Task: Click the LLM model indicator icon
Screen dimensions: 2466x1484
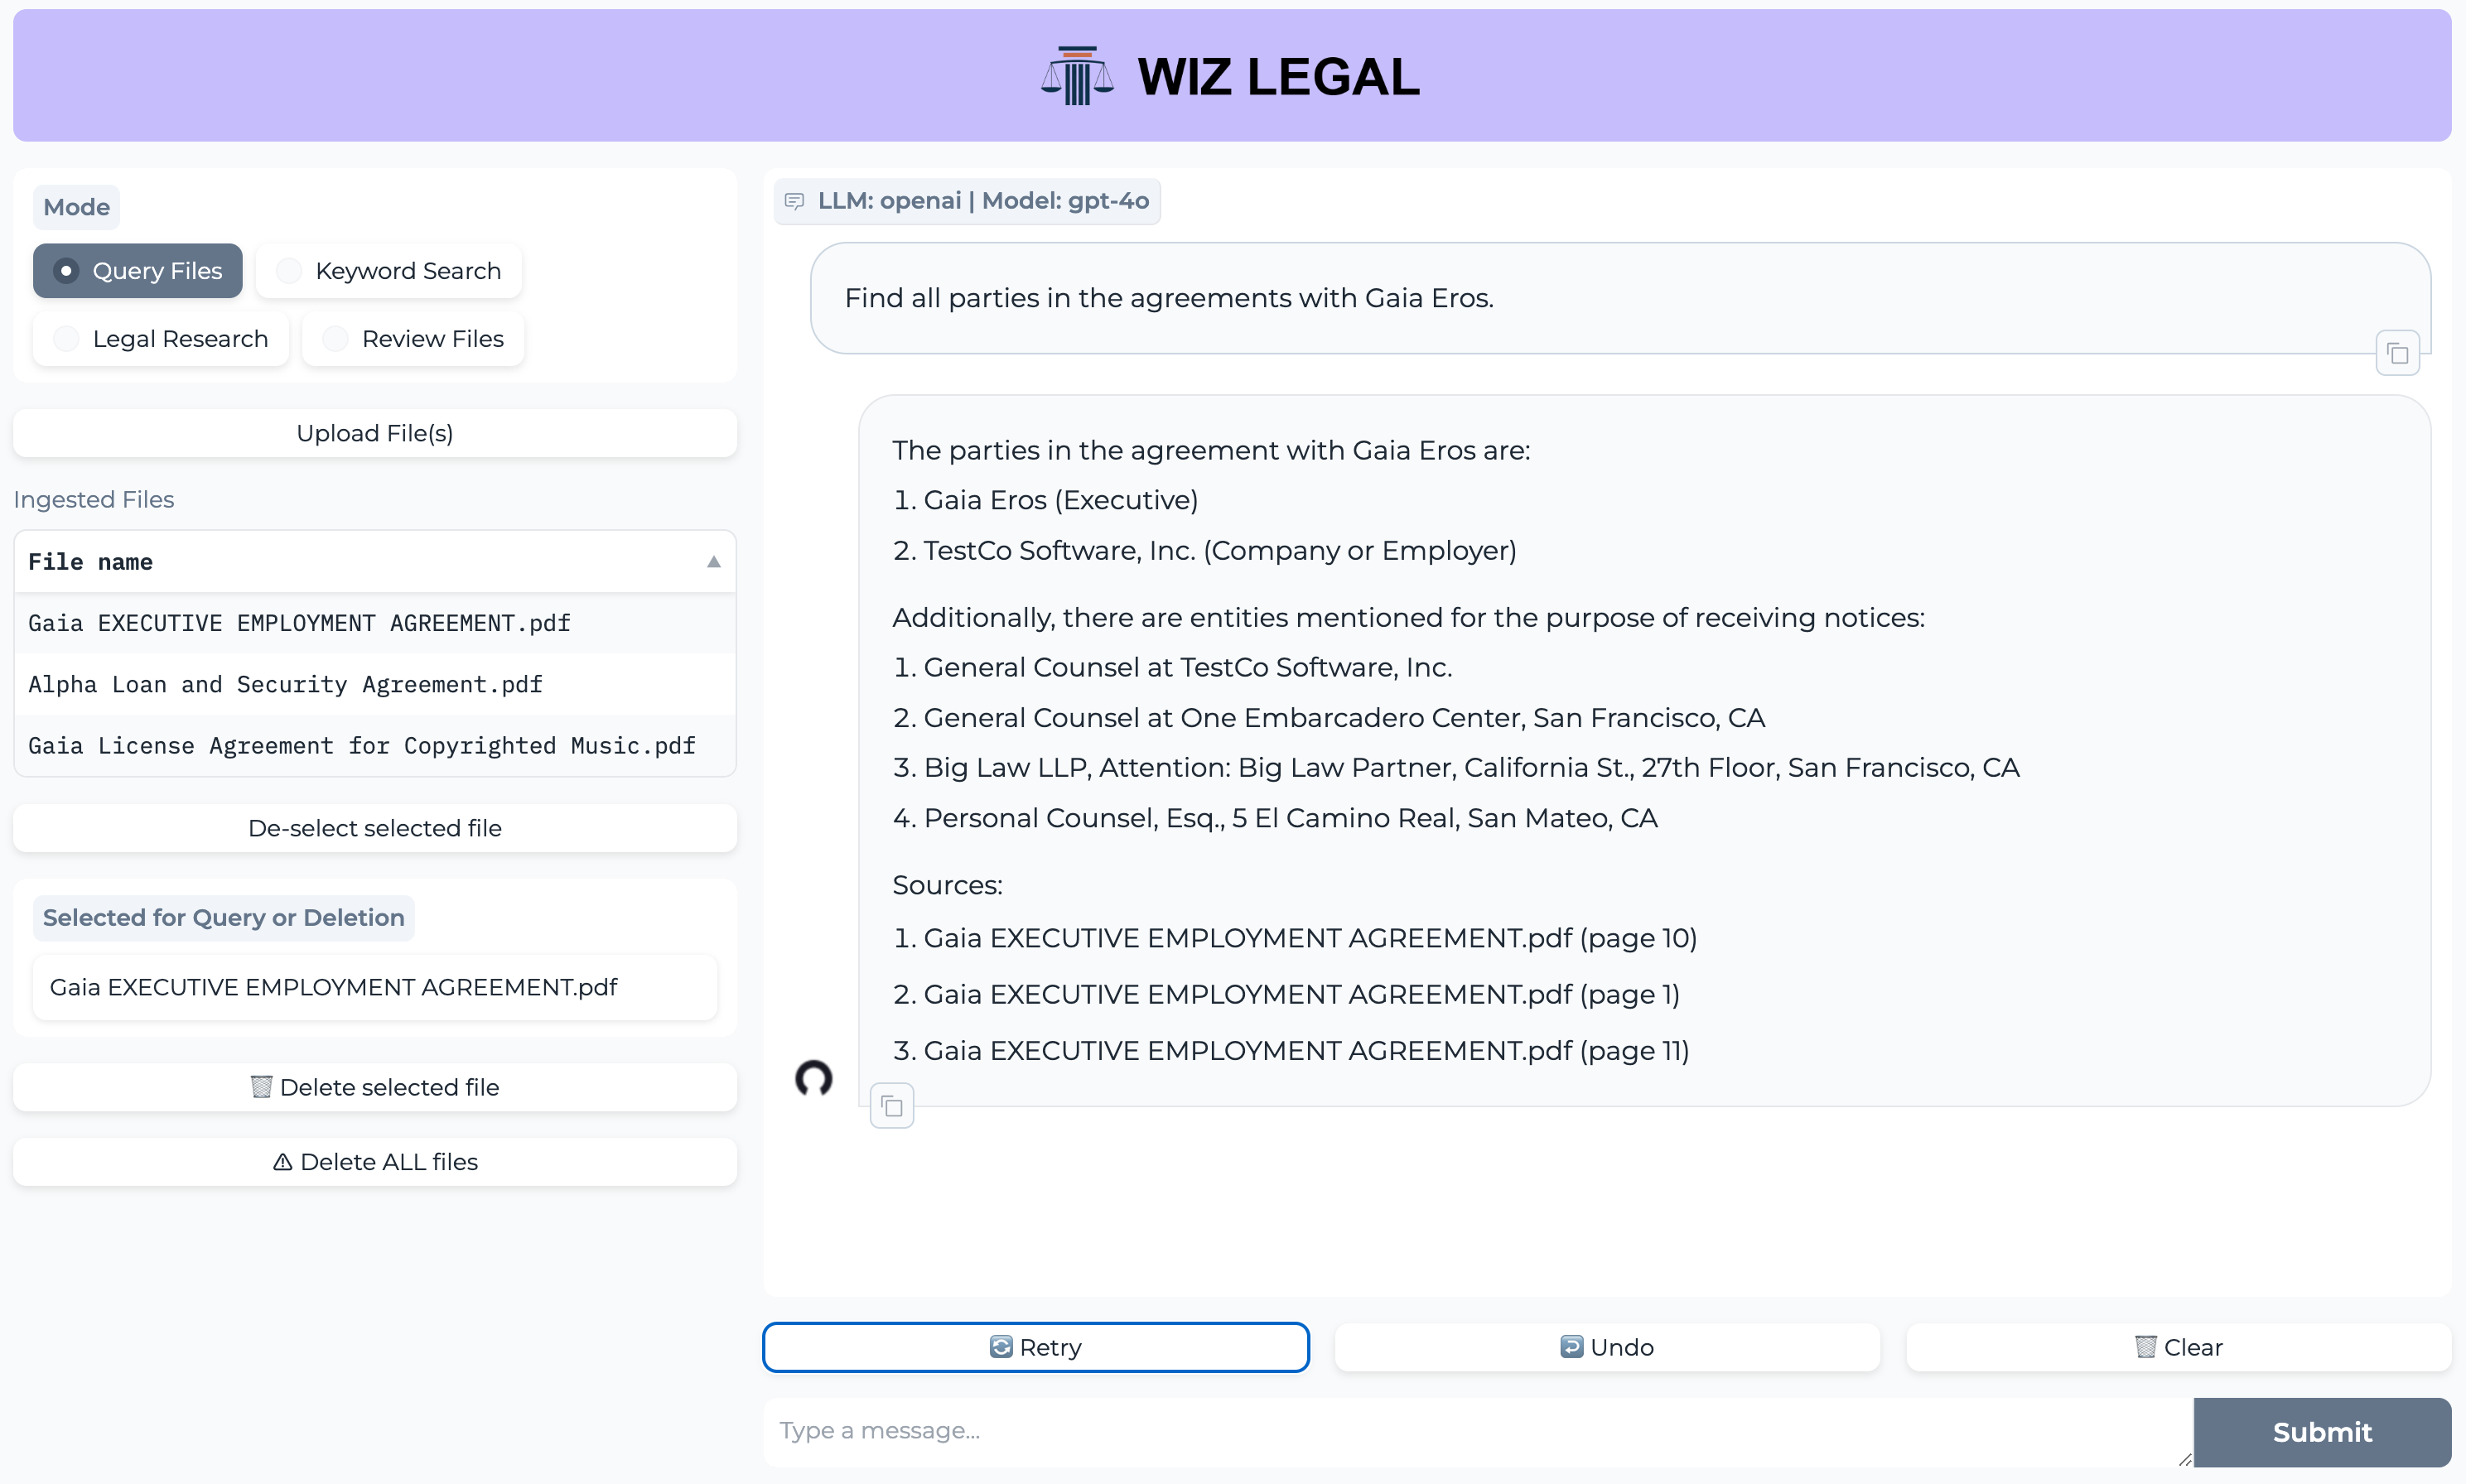Action: pyautogui.click(x=794, y=199)
